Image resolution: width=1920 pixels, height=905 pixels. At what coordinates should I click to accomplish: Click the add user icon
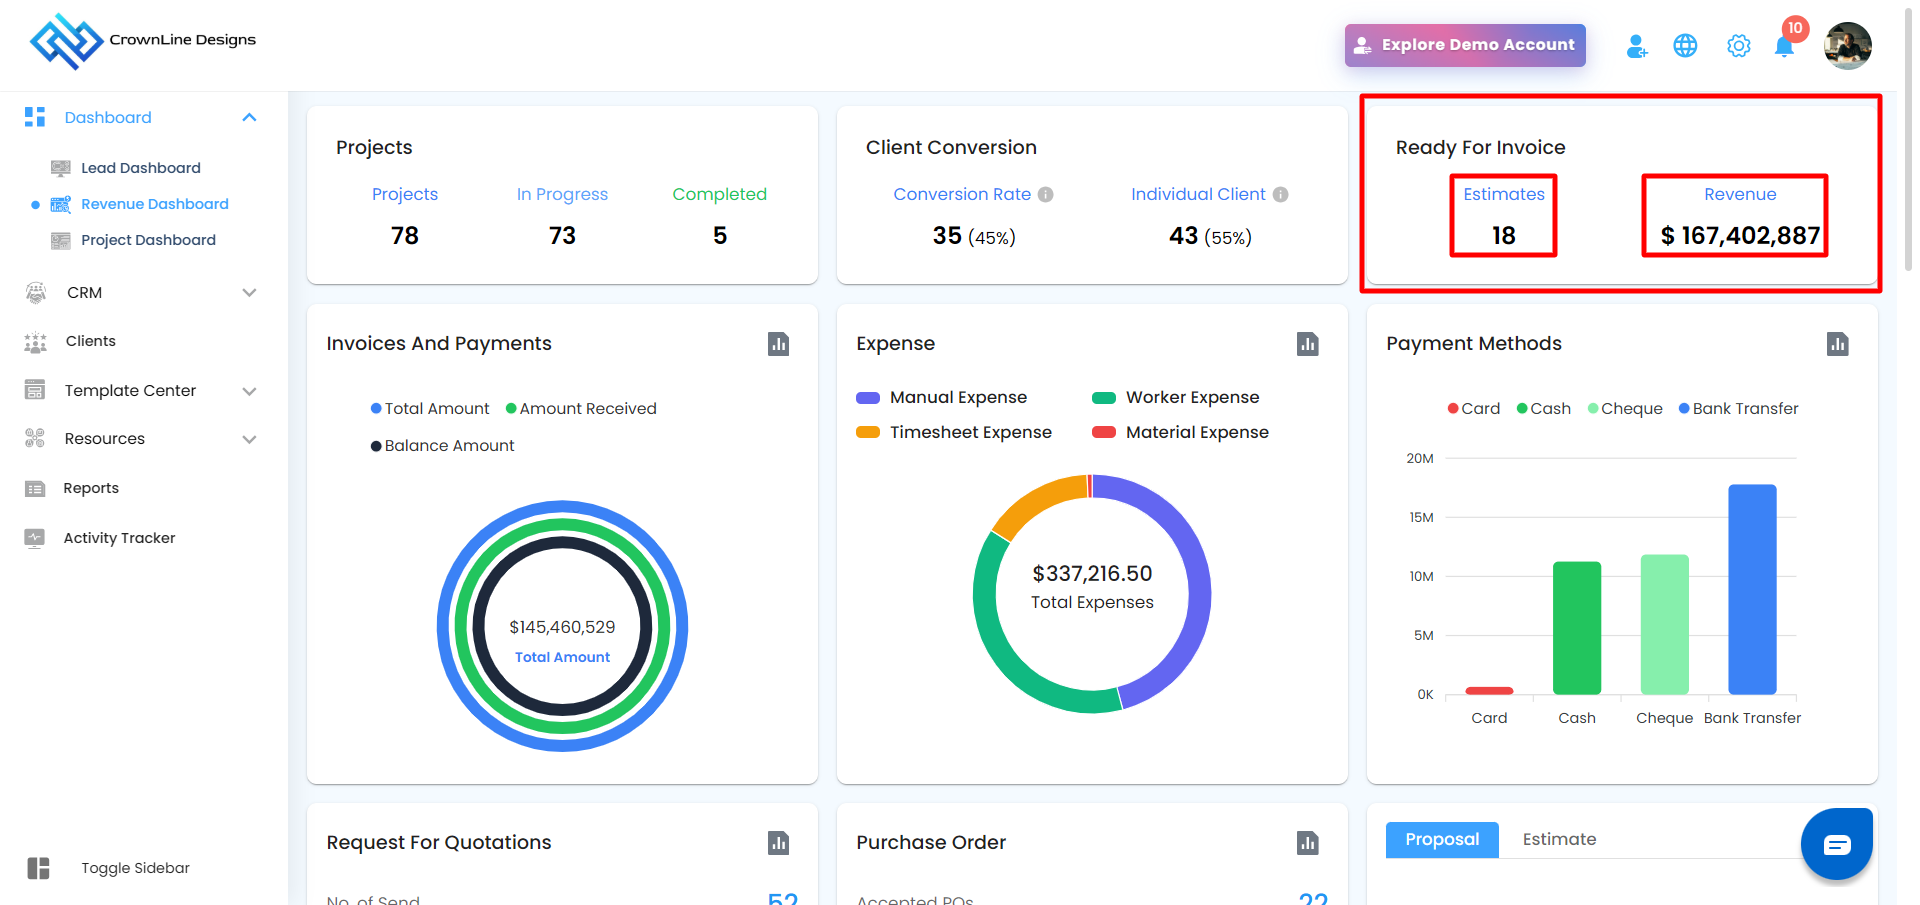pyautogui.click(x=1636, y=46)
